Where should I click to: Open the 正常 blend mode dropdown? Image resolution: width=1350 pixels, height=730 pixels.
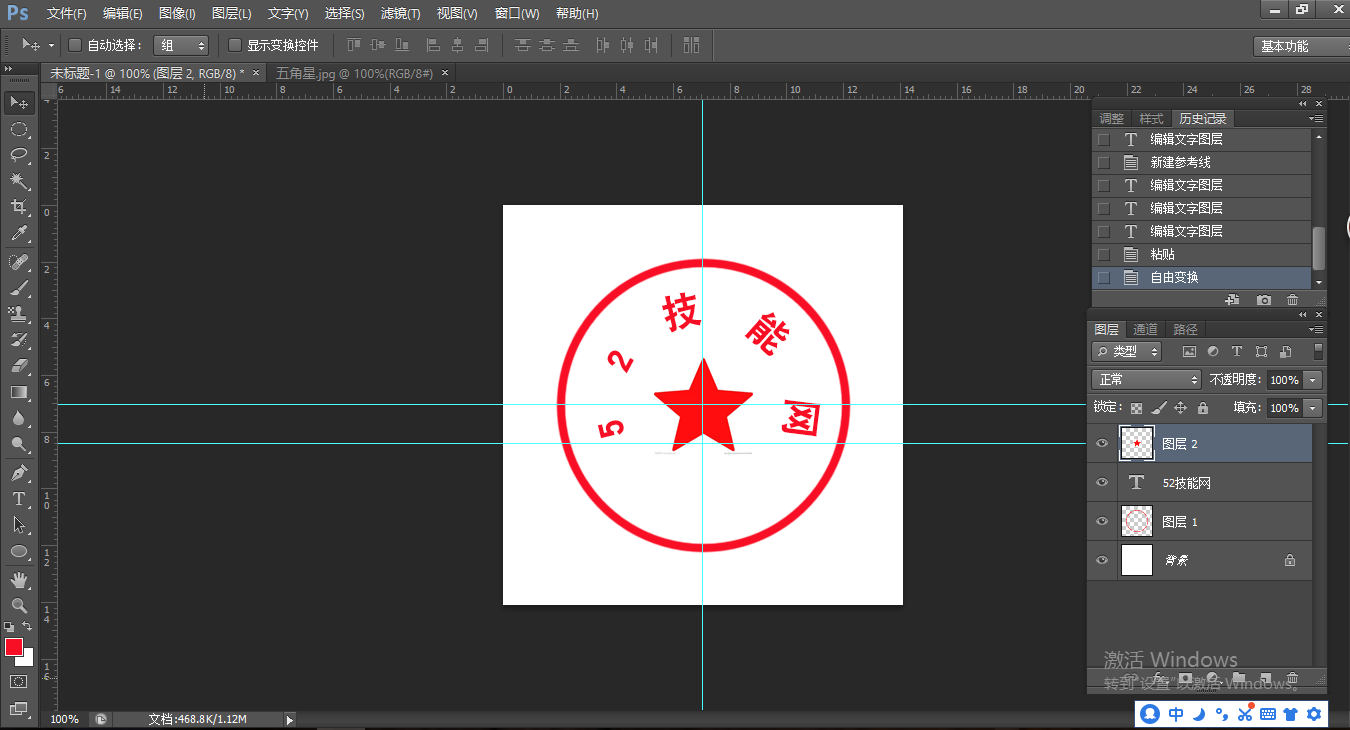[x=1146, y=380]
